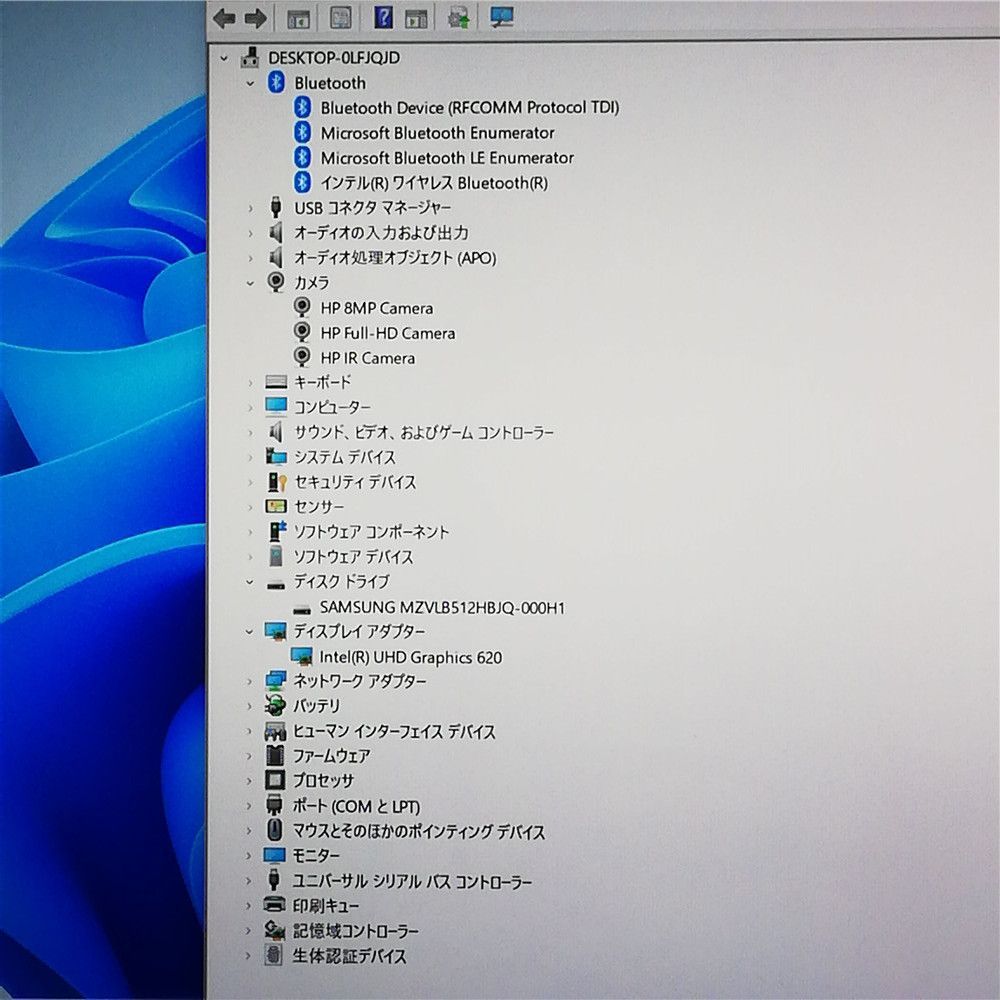Click the update driver toolbar icon
The image size is (1000, 1000).
pyautogui.click(x=459, y=17)
